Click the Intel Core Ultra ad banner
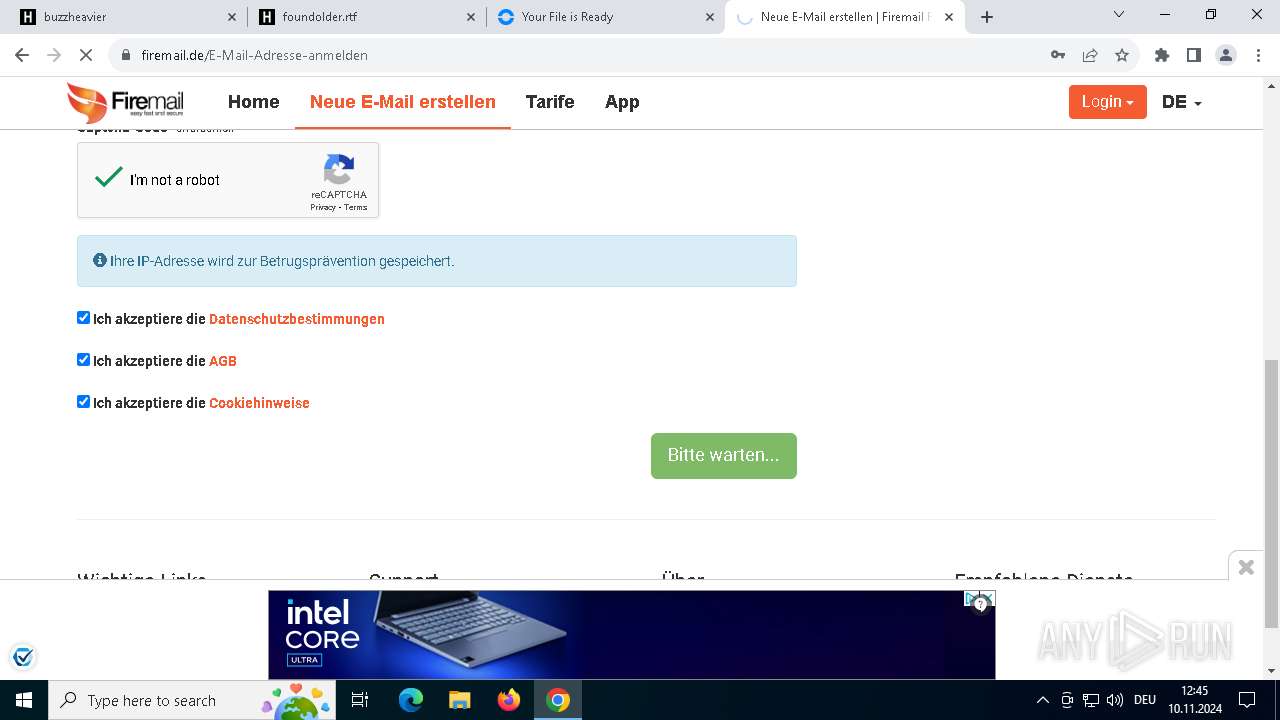Image resolution: width=1280 pixels, height=720 pixels. [x=631, y=634]
